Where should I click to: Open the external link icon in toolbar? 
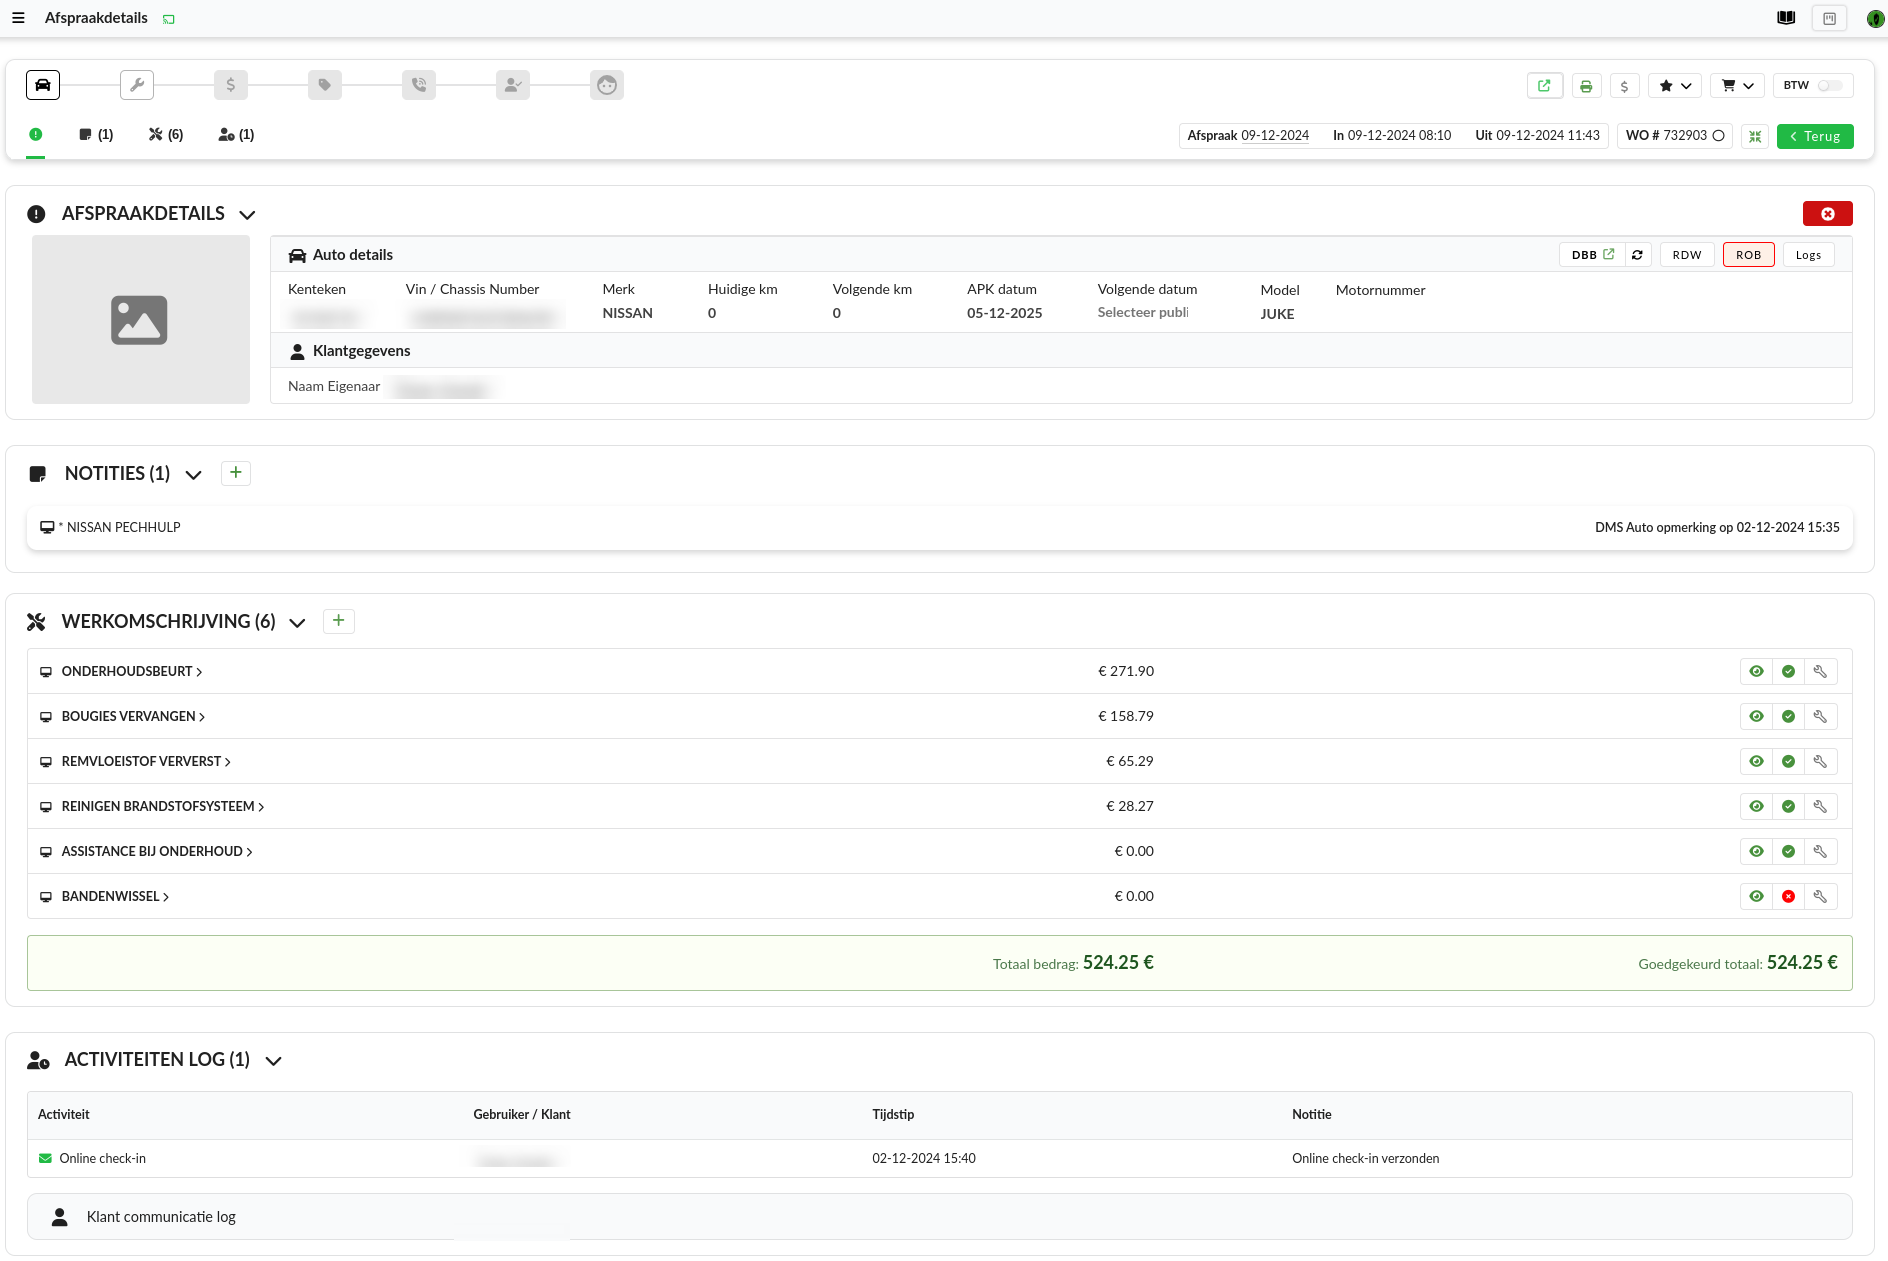coord(1544,86)
